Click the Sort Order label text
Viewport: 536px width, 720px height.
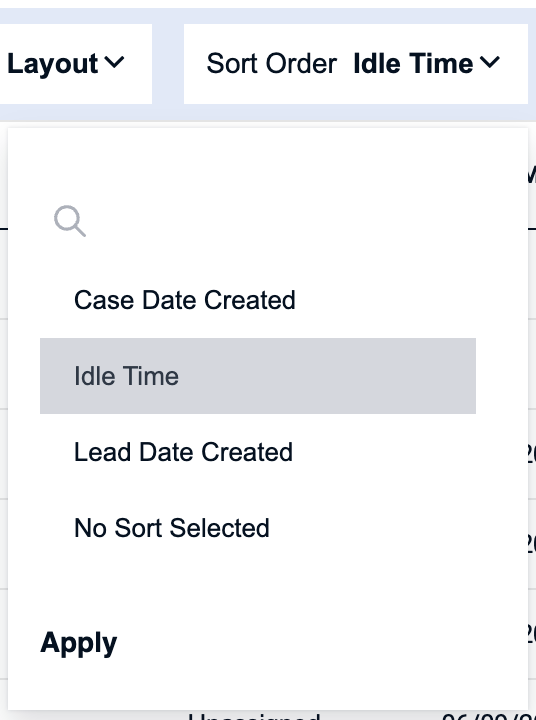[x=271, y=63]
